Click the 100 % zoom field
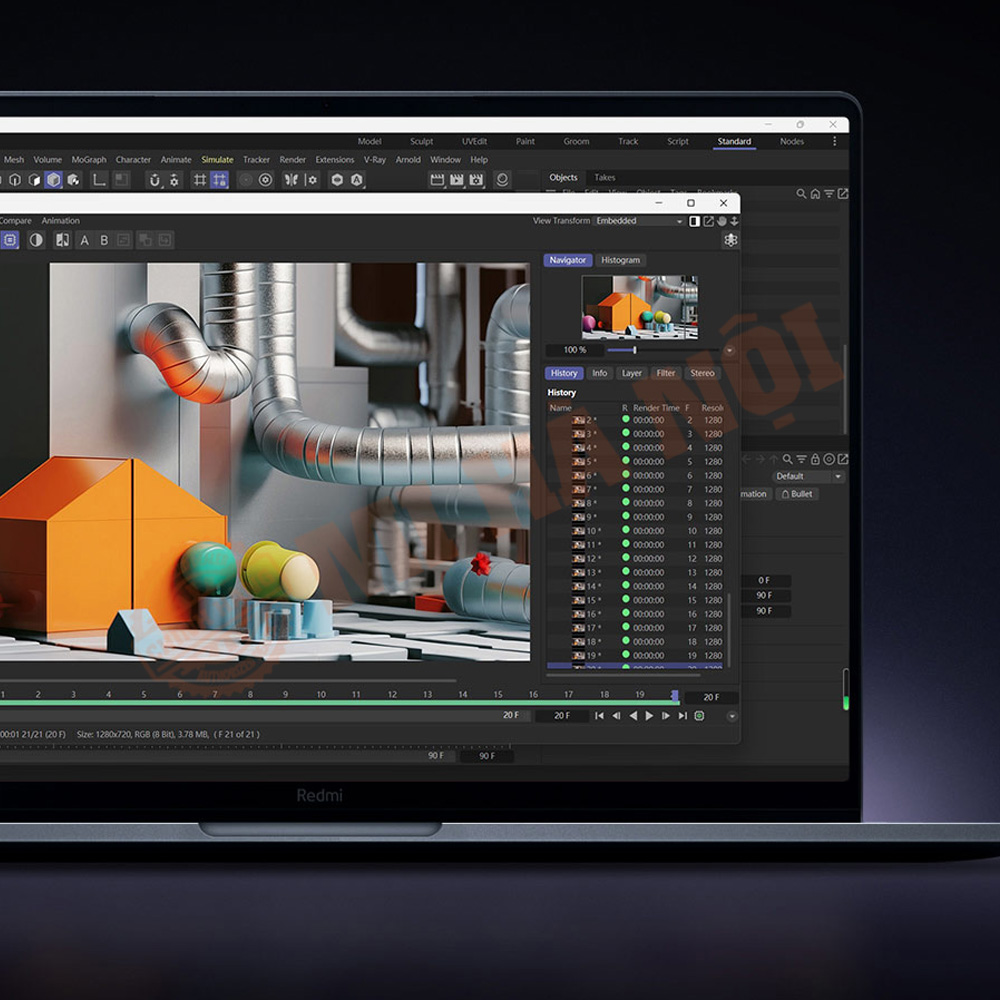This screenshot has height=1000, width=1000. 575,350
